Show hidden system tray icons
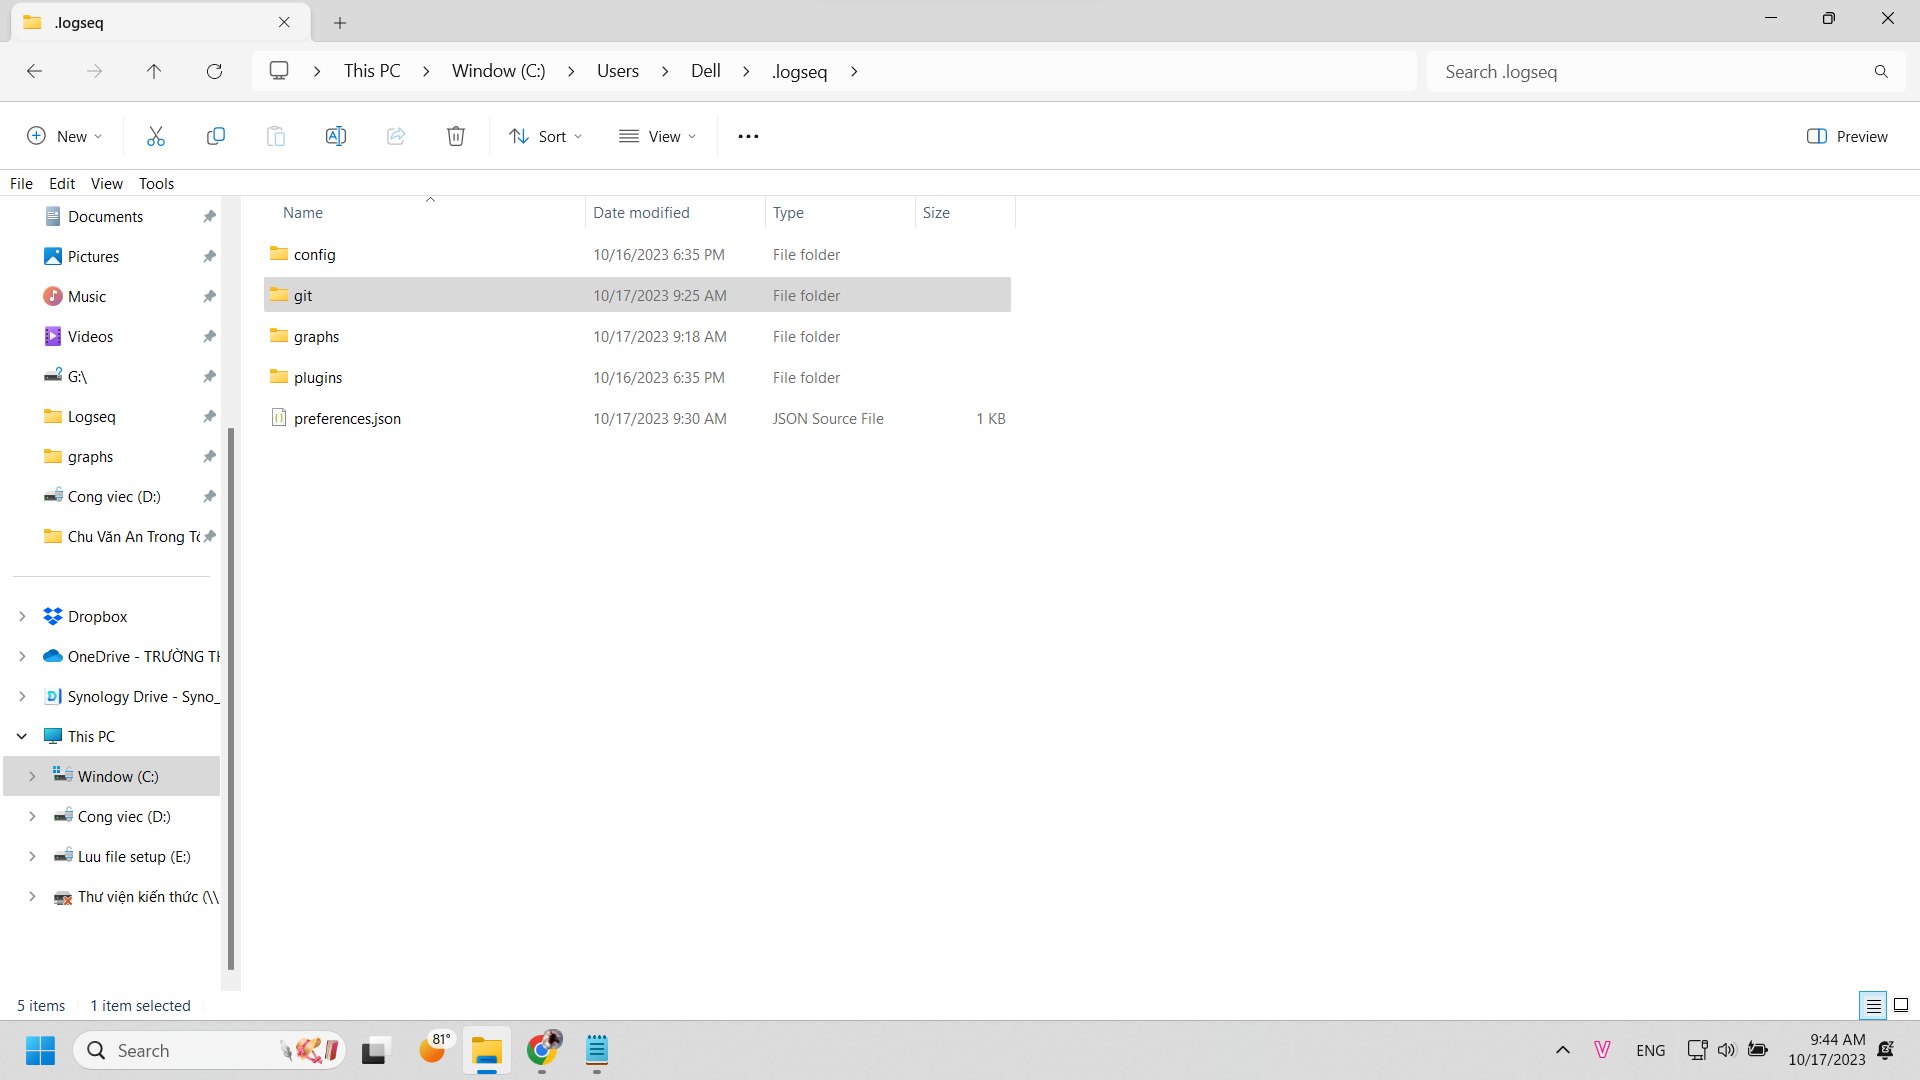 1563,1050
